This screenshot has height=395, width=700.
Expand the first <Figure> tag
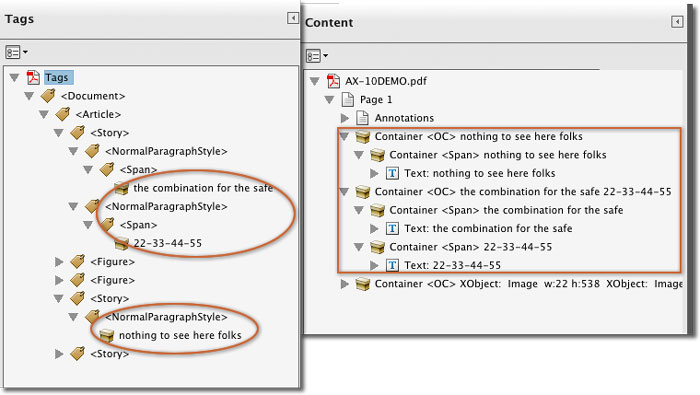tap(59, 262)
